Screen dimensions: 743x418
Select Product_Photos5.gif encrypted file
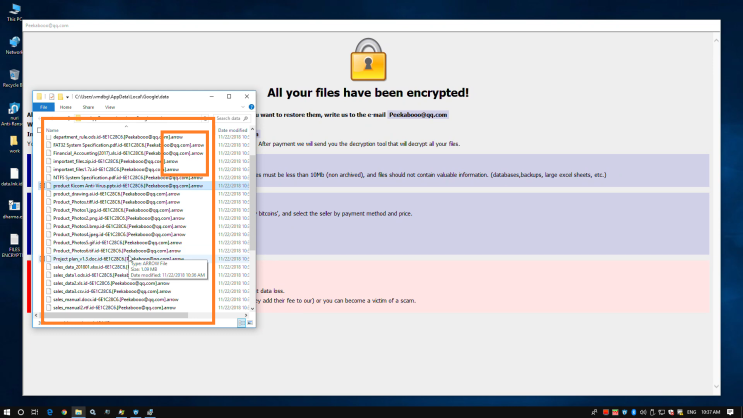point(117,243)
